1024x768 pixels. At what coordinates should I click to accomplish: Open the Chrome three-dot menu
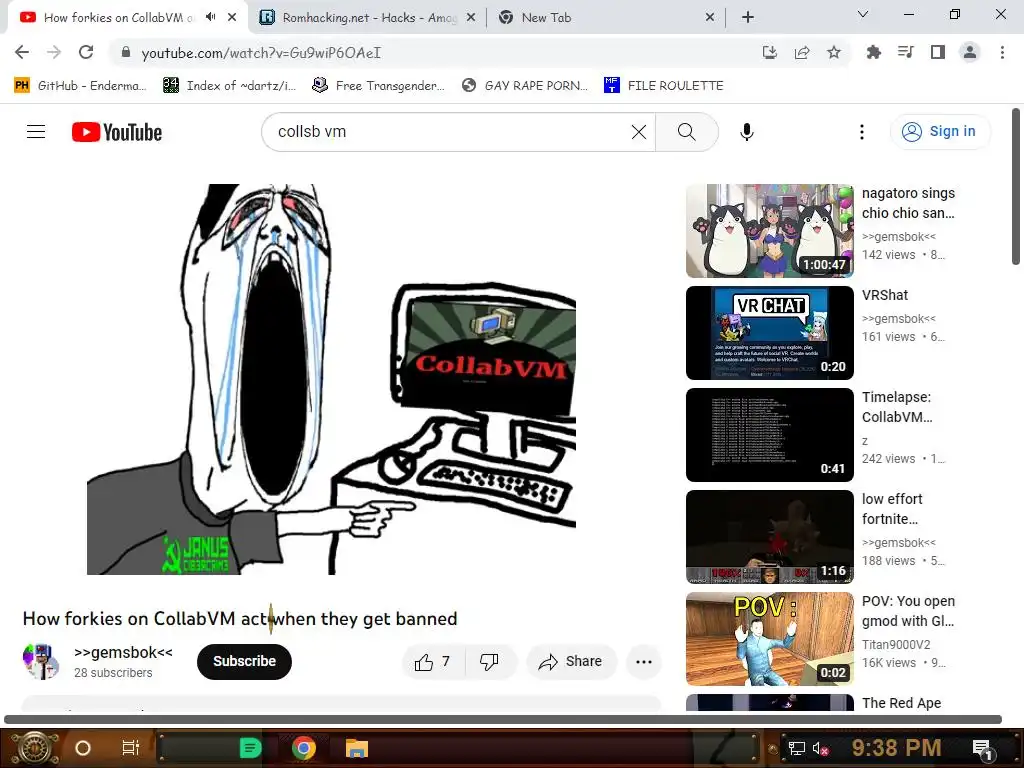(x=1002, y=52)
